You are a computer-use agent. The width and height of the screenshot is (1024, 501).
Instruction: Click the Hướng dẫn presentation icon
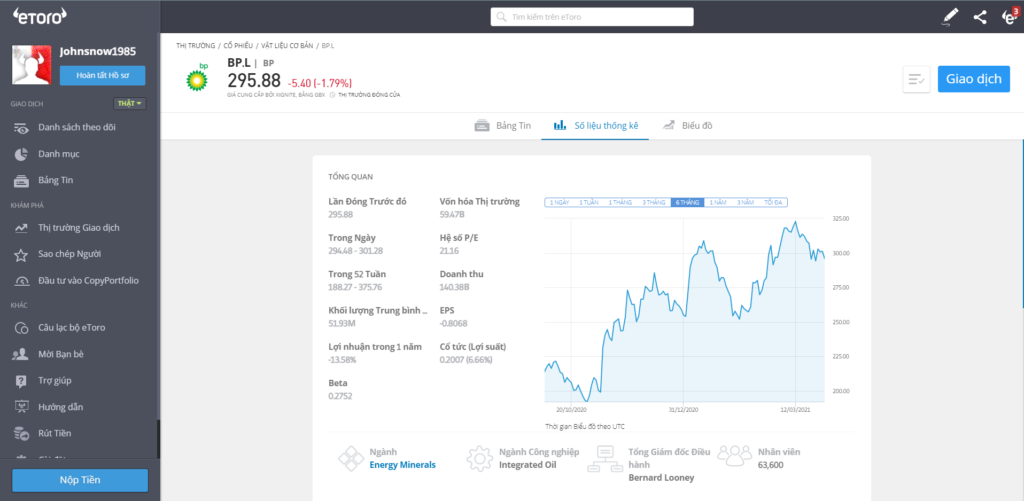[x=22, y=407]
